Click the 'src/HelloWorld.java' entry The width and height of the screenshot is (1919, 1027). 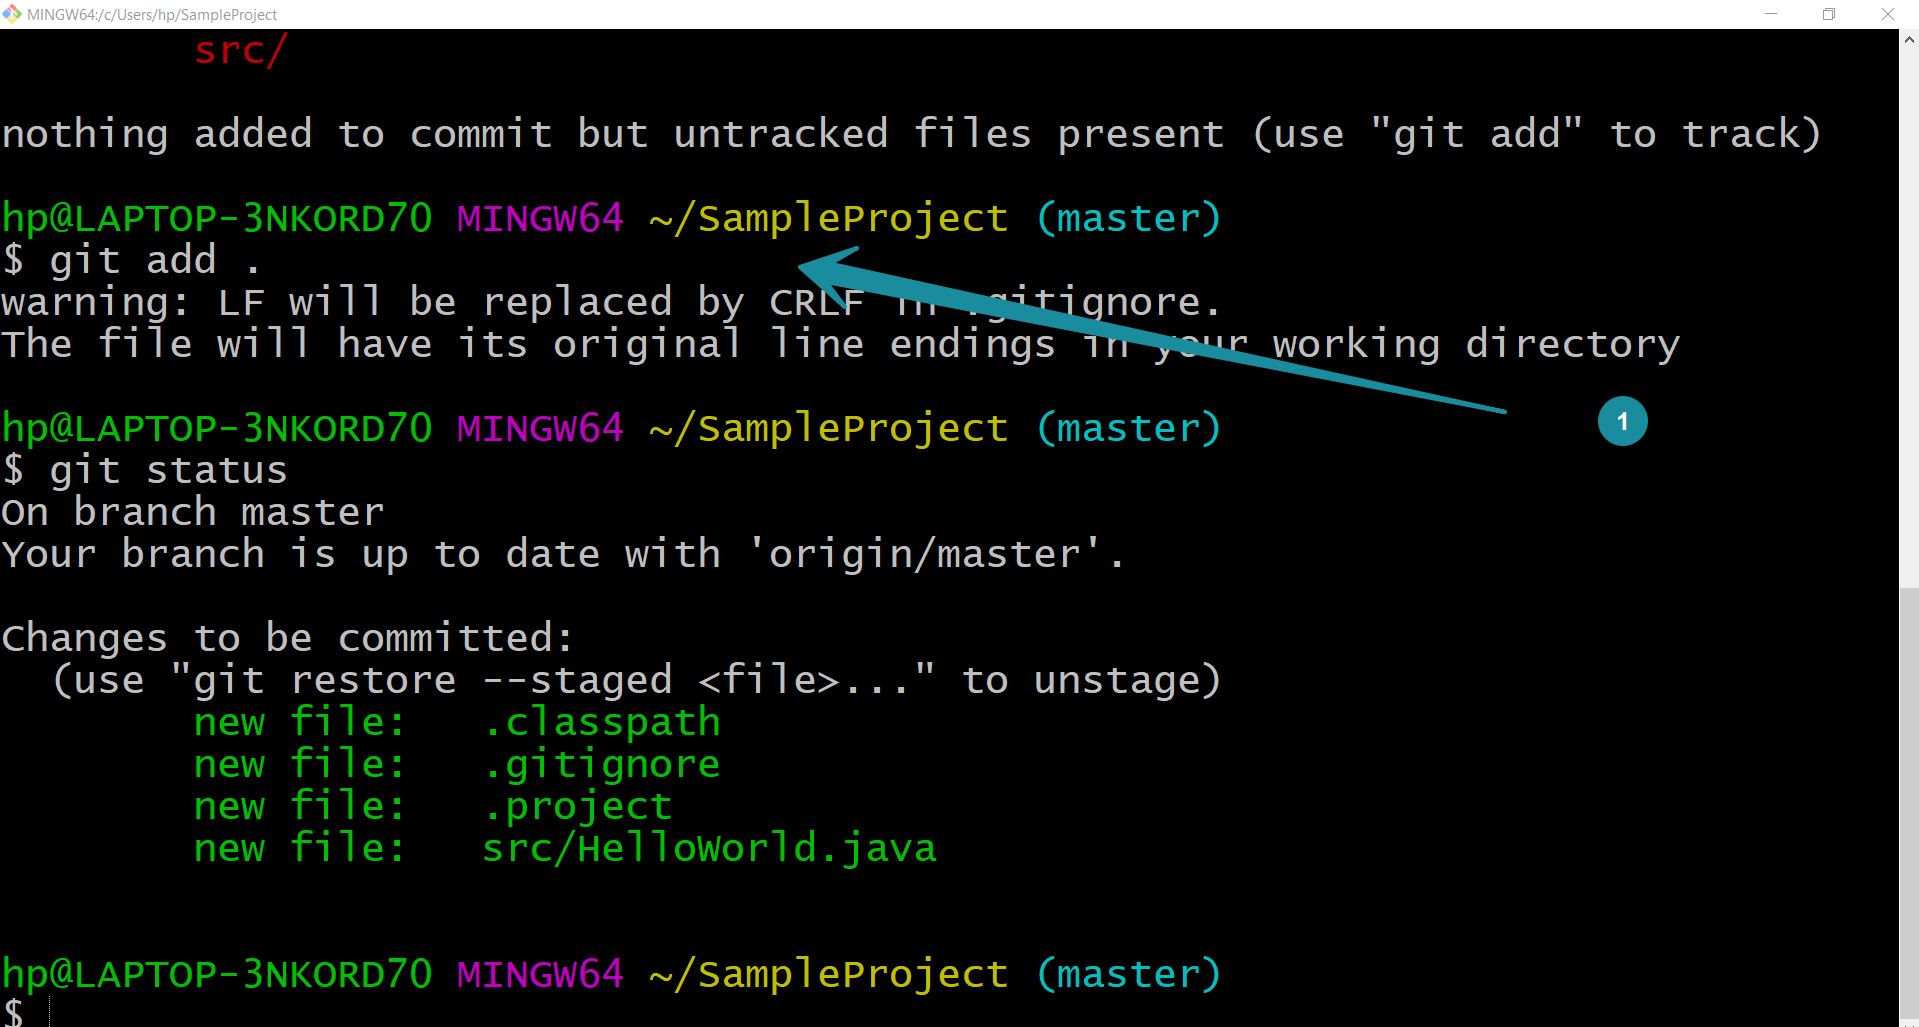pos(709,848)
